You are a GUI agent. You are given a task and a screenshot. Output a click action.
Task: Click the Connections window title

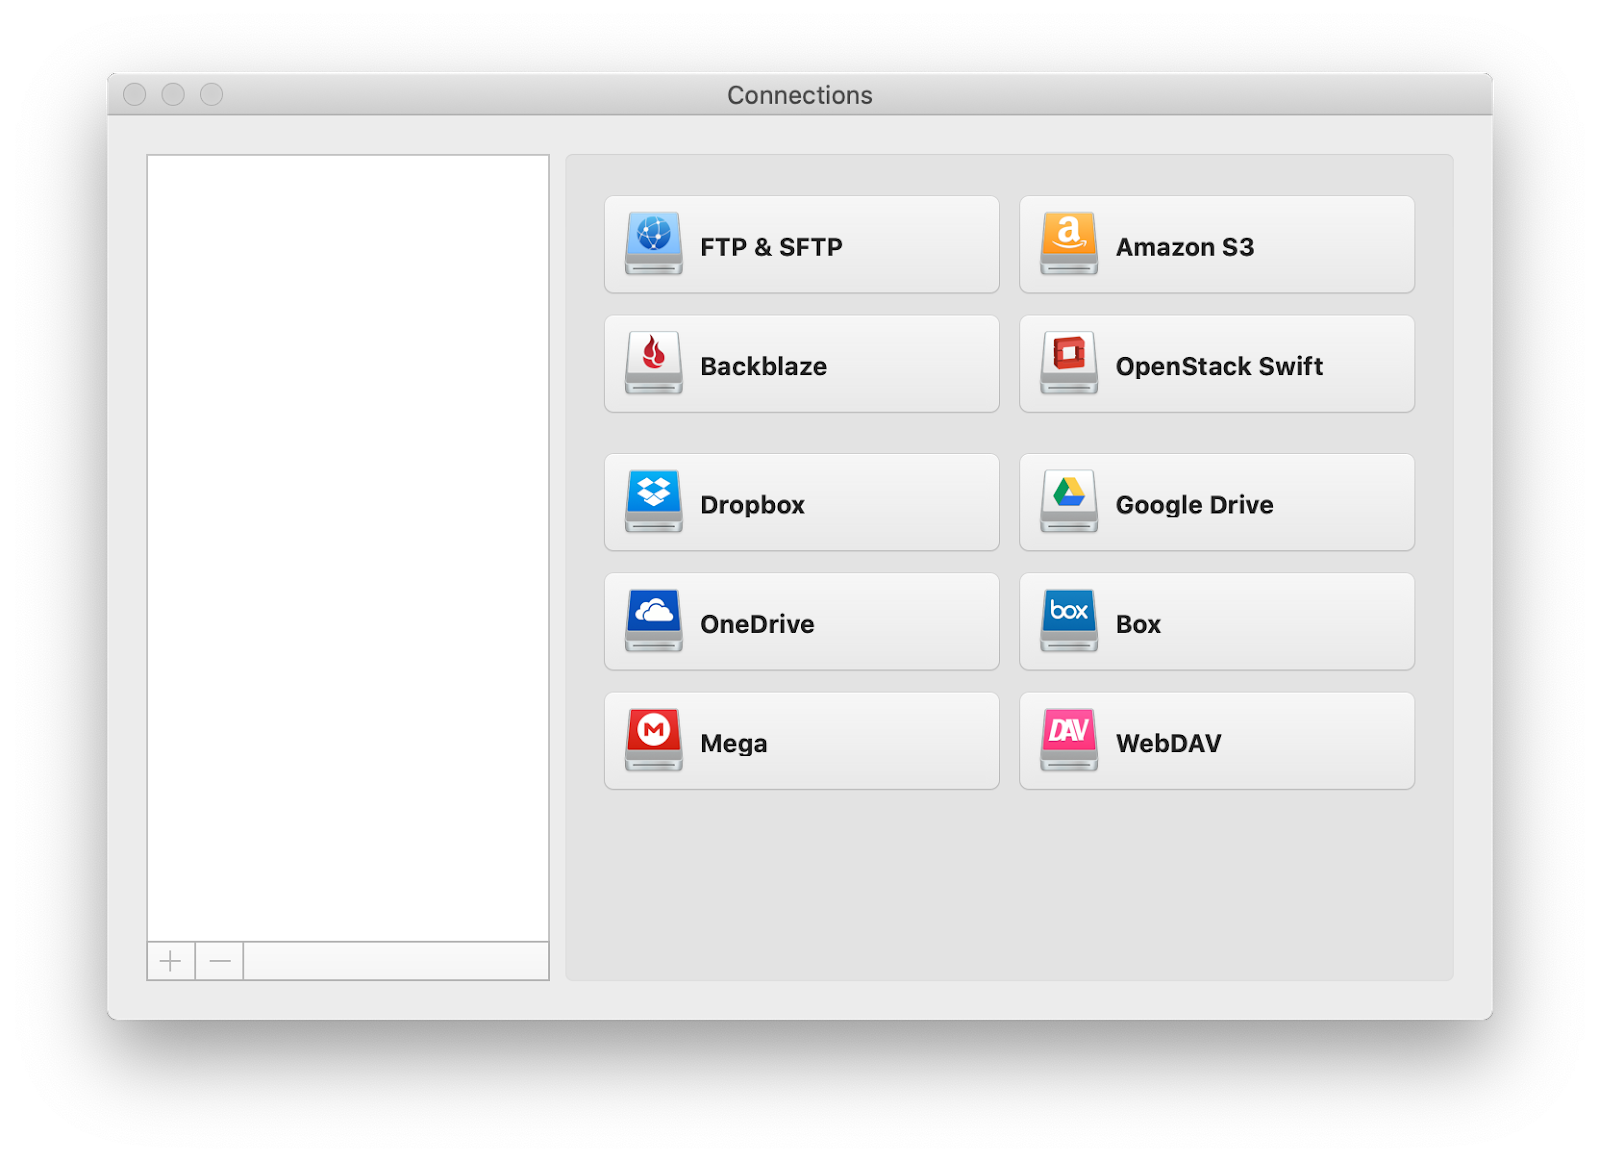tap(800, 95)
